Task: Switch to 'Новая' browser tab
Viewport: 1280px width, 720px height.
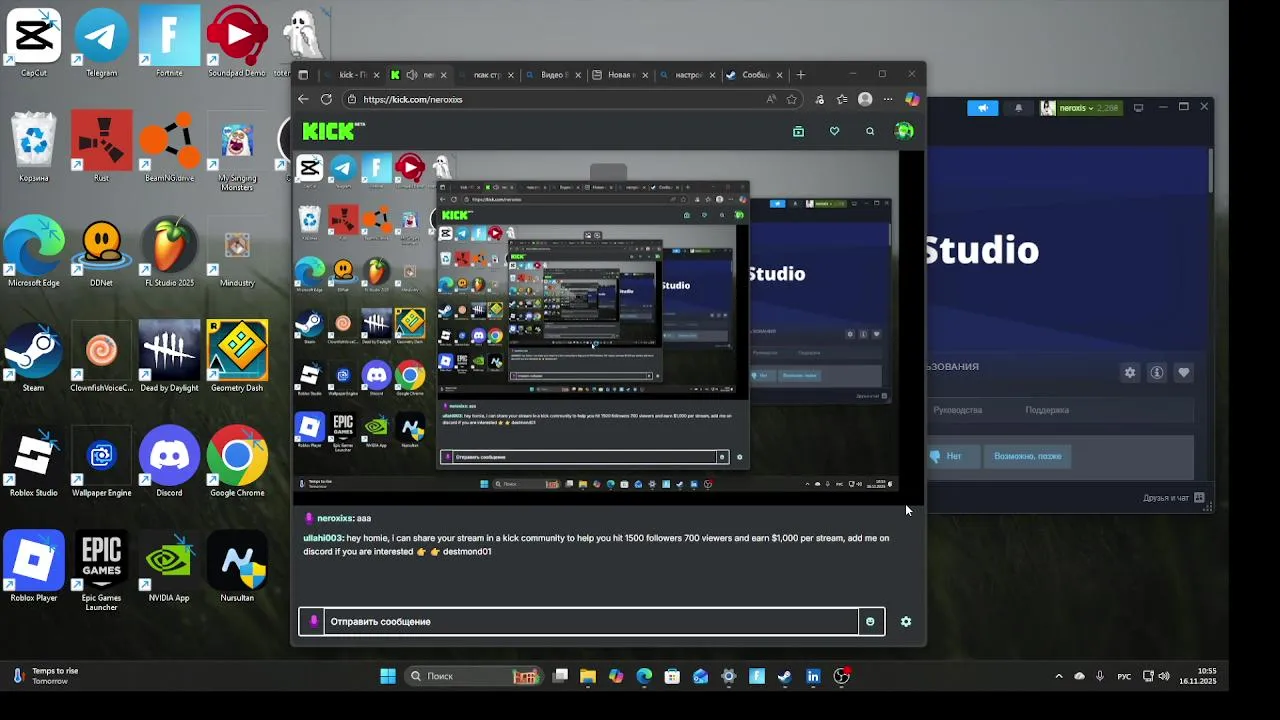Action: [x=620, y=75]
